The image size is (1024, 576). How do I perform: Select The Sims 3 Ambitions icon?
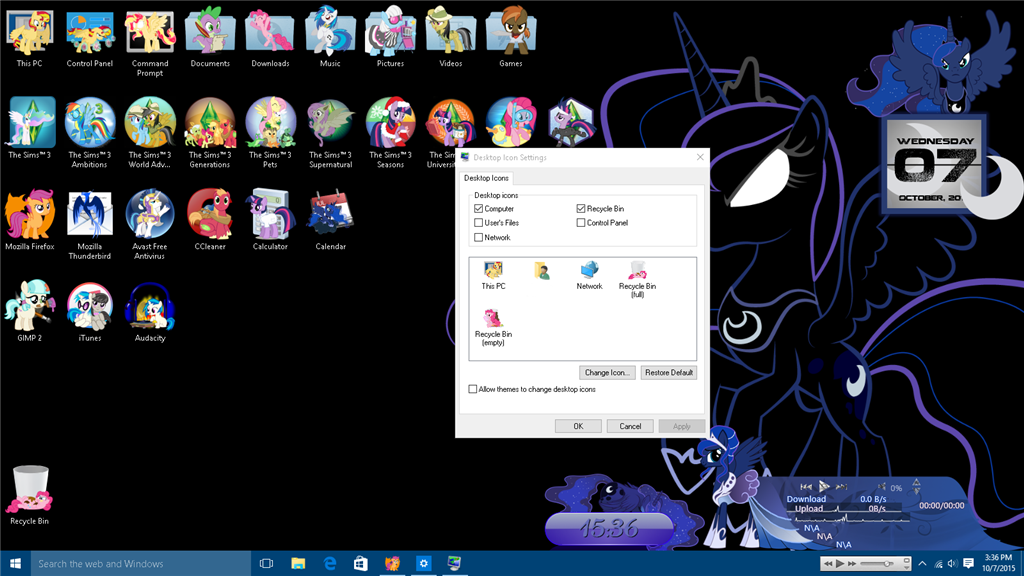point(89,133)
